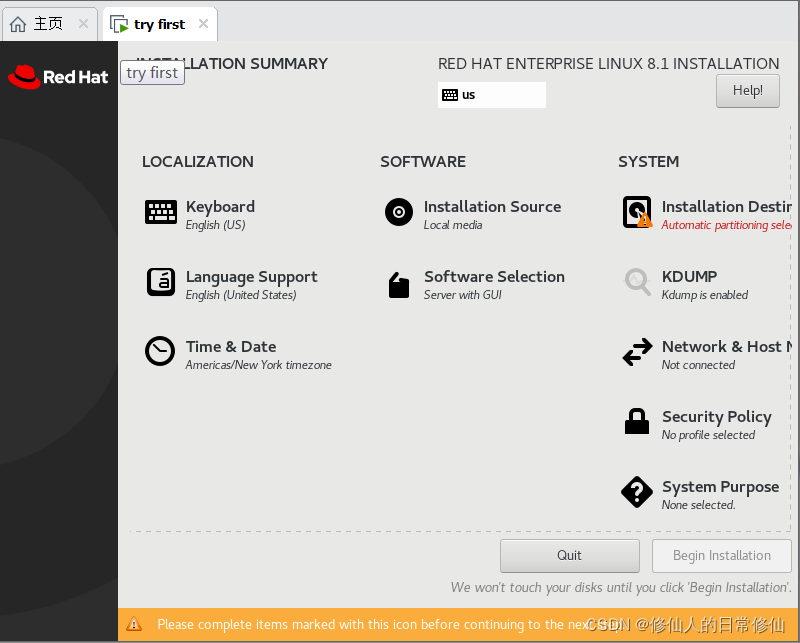Open the Keyboard settings icon
The height and width of the screenshot is (643, 800).
click(x=161, y=212)
